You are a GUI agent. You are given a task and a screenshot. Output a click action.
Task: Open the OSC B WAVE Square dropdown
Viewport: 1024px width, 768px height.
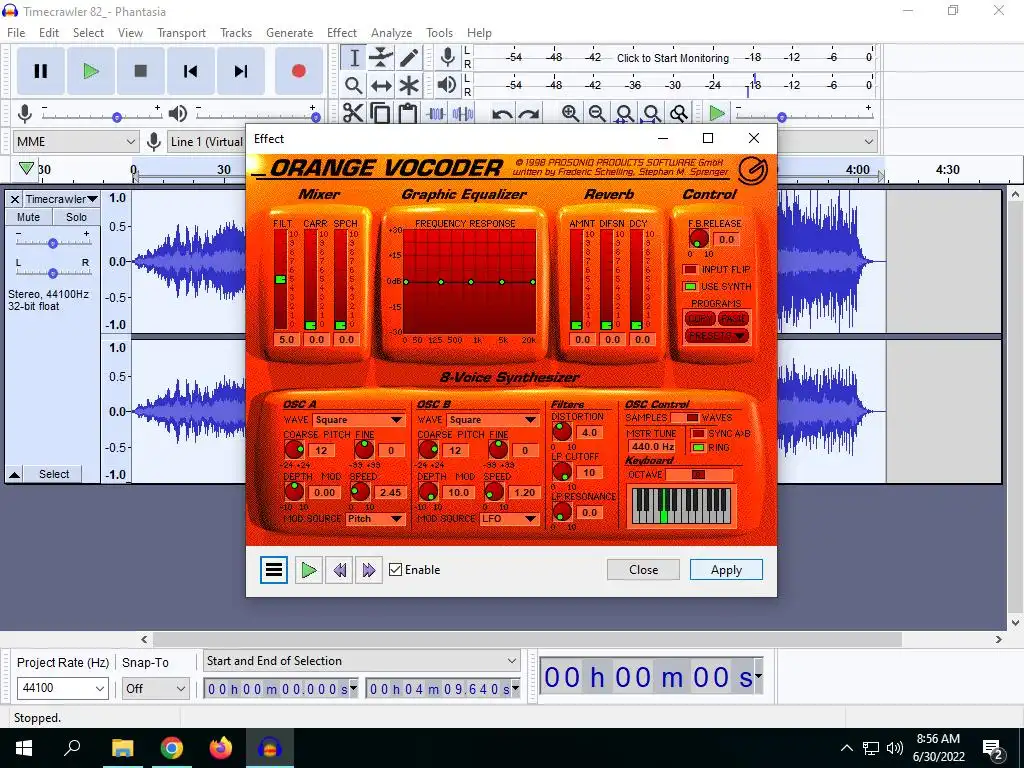(x=492, y=419)
